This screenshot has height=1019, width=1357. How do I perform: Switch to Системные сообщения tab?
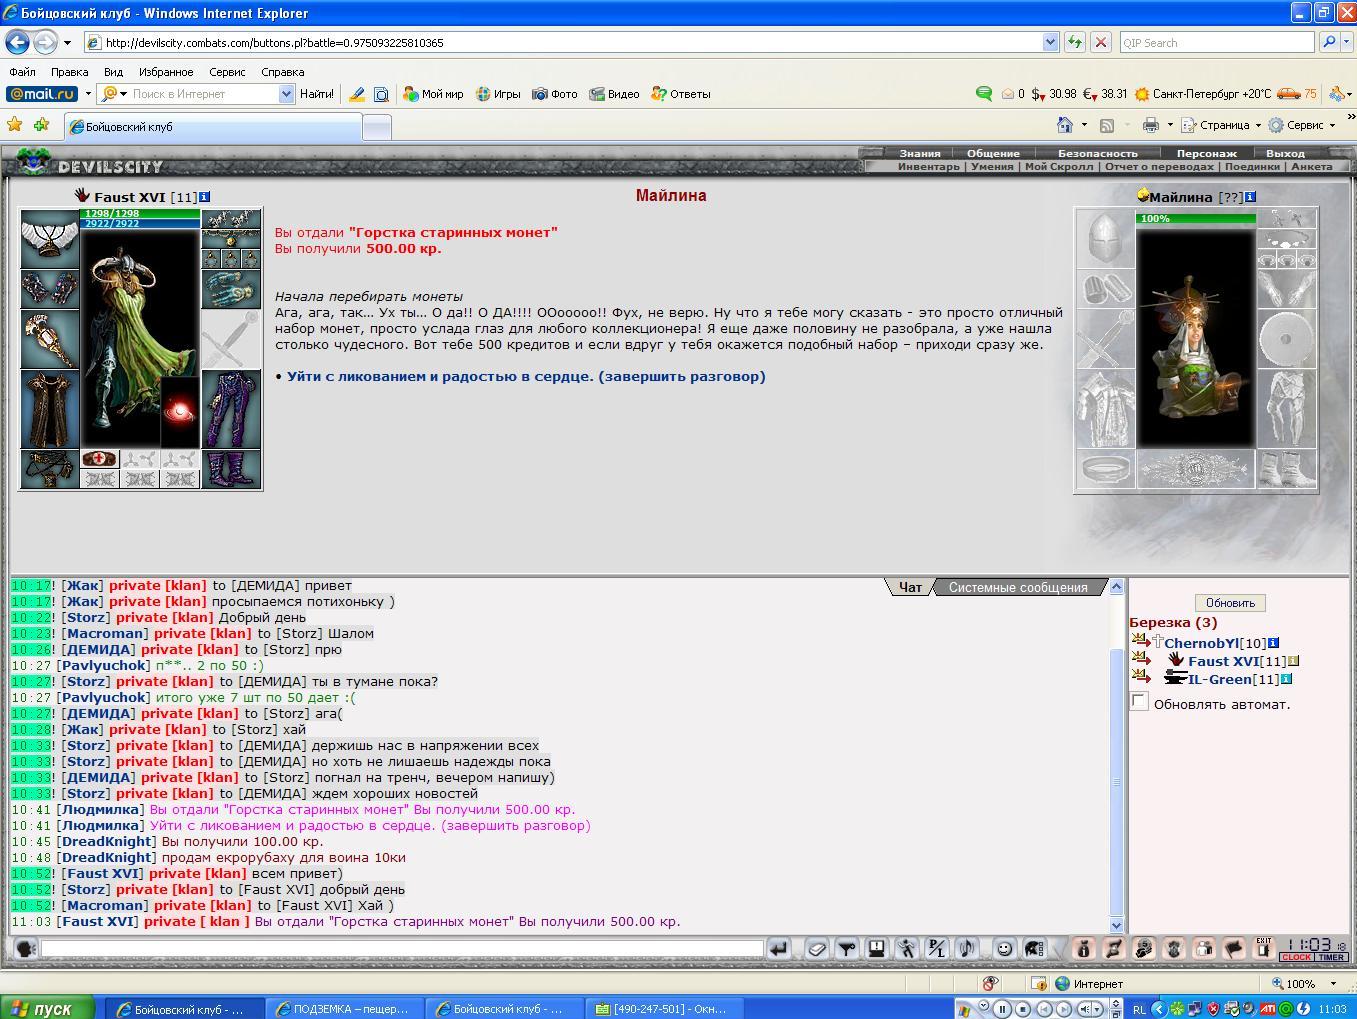tap(1018, 587)
